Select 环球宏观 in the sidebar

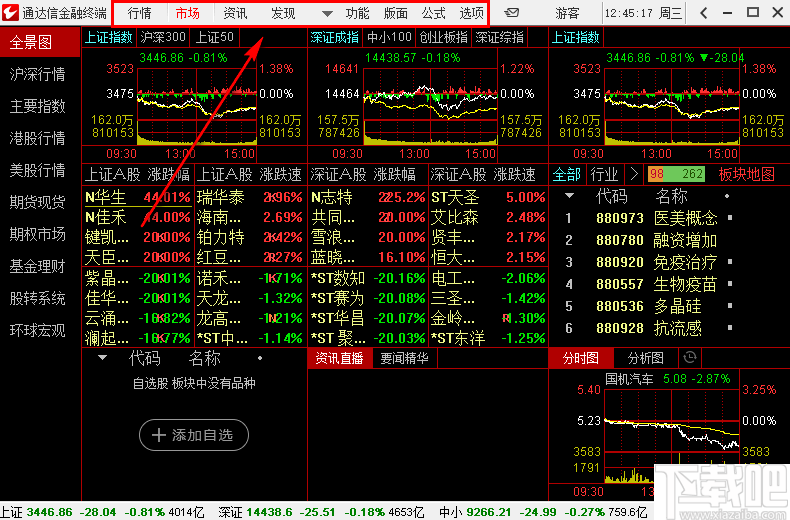[38, 331]
